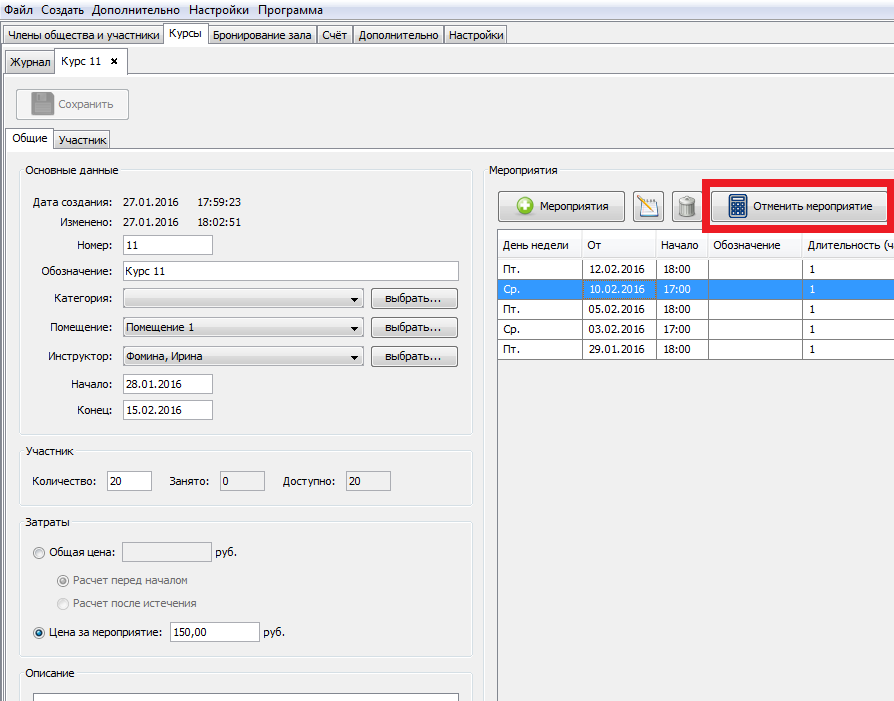Close the Курс 11 tab
The width and height of the screenshot is (894, 701).
114,61
